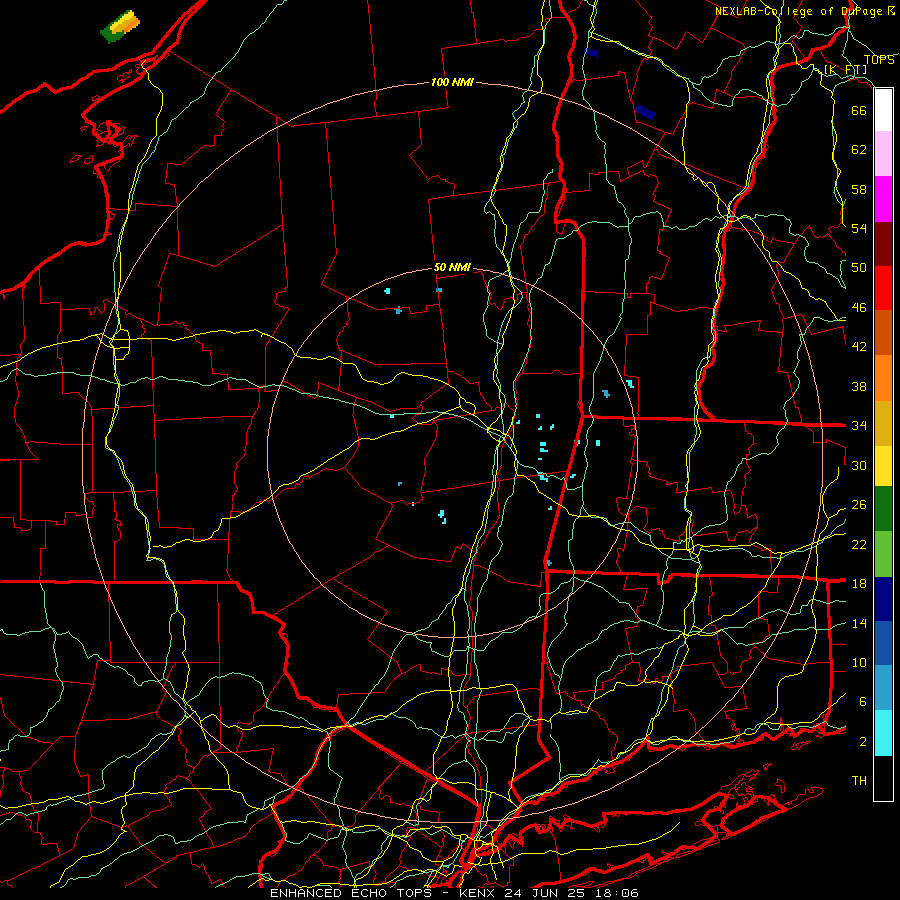Click the 2 legend value

click(x=863, y=741)
